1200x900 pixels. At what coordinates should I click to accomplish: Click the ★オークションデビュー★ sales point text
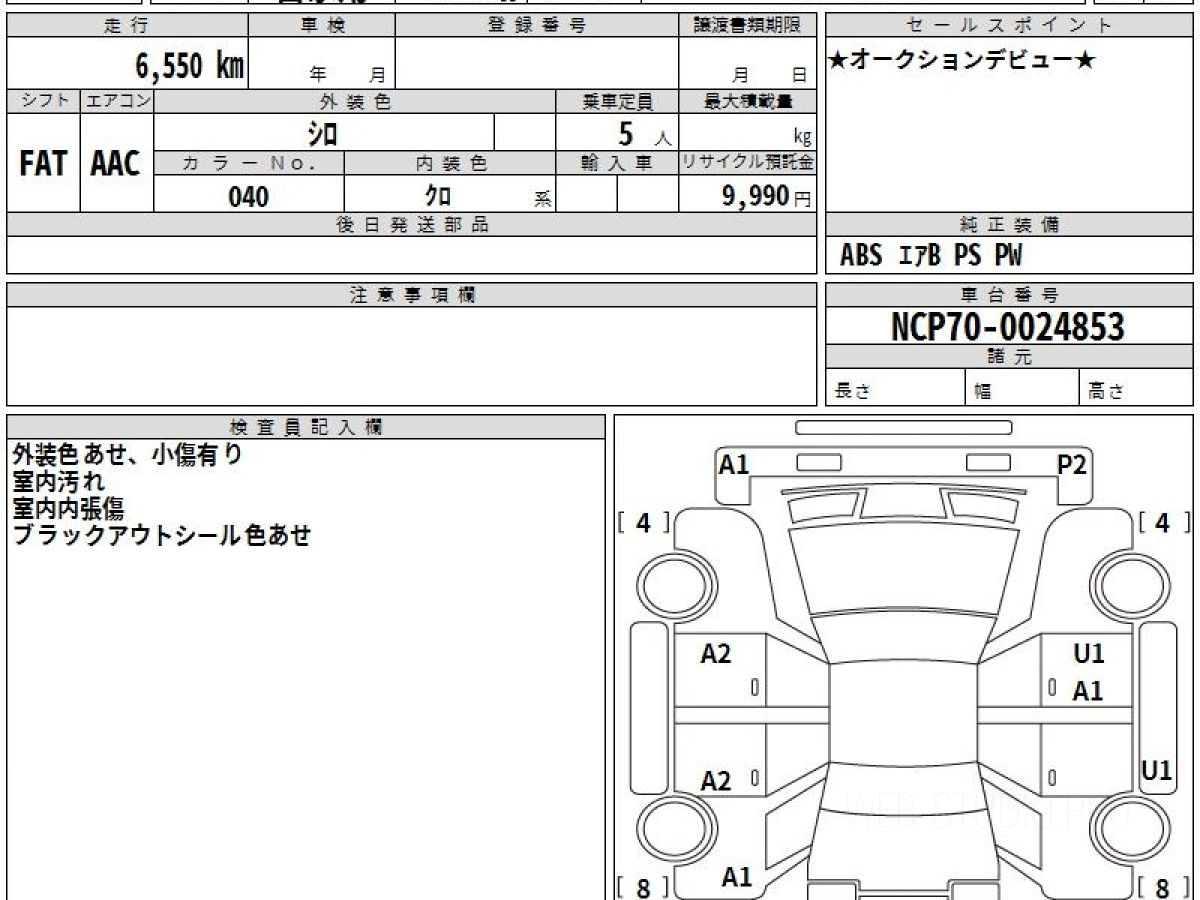point(963,61)
